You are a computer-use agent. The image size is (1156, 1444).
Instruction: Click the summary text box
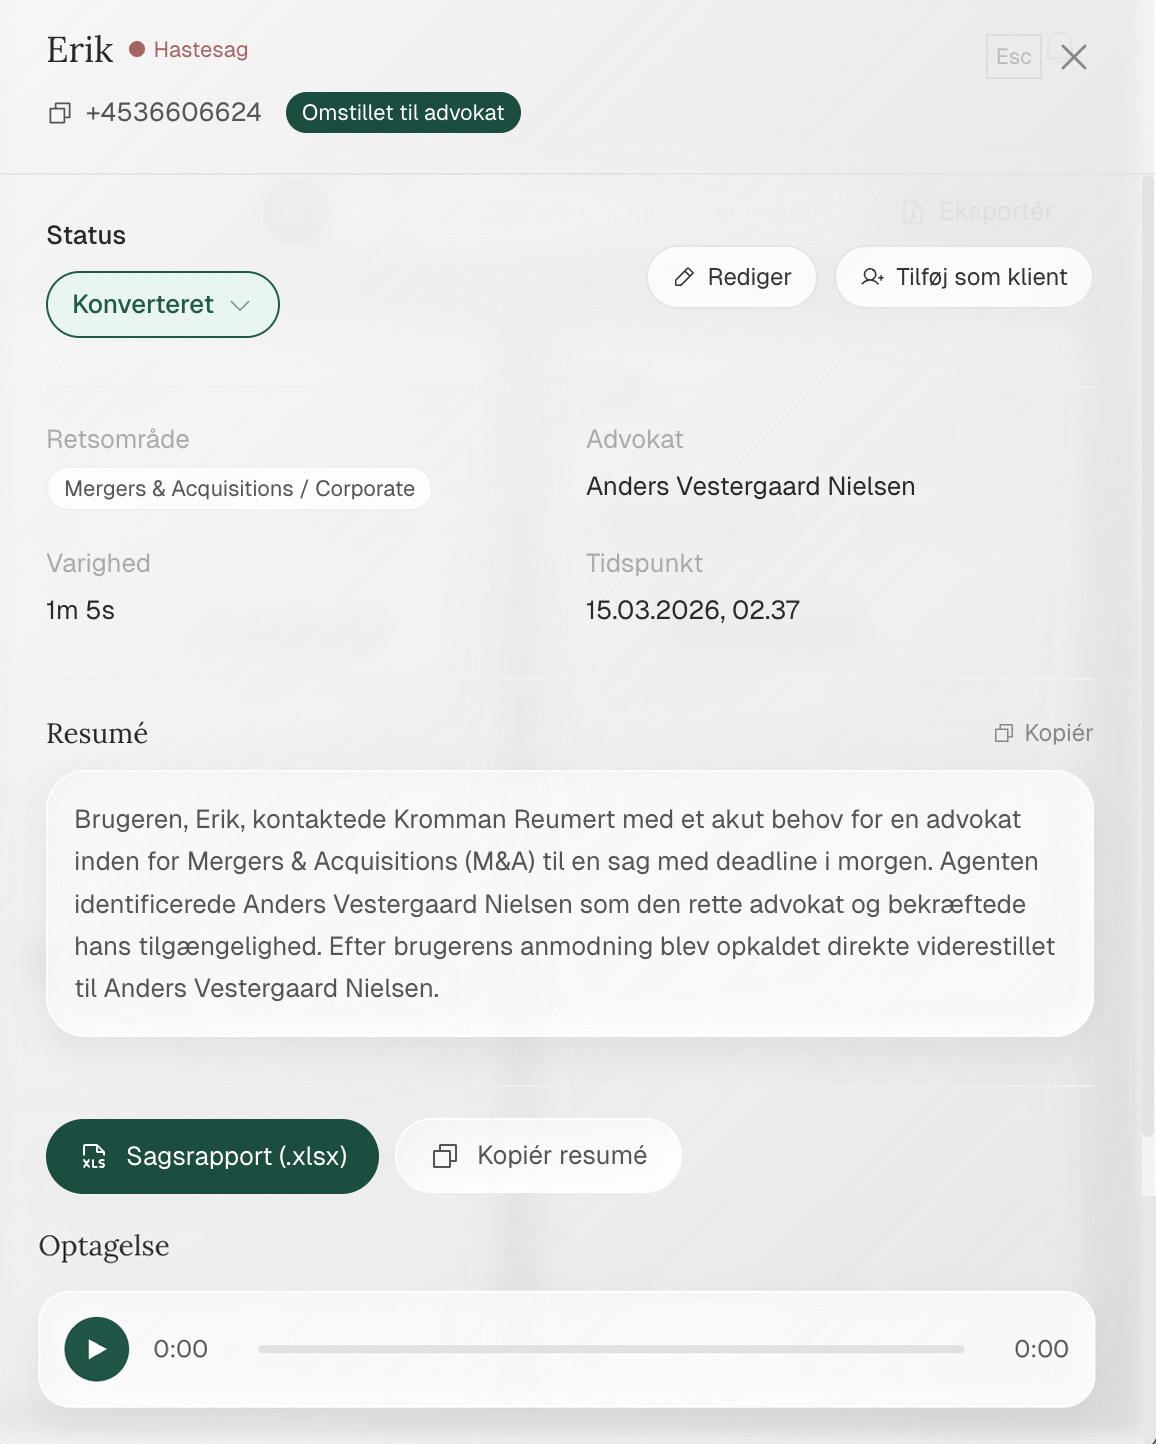(569, 903)
